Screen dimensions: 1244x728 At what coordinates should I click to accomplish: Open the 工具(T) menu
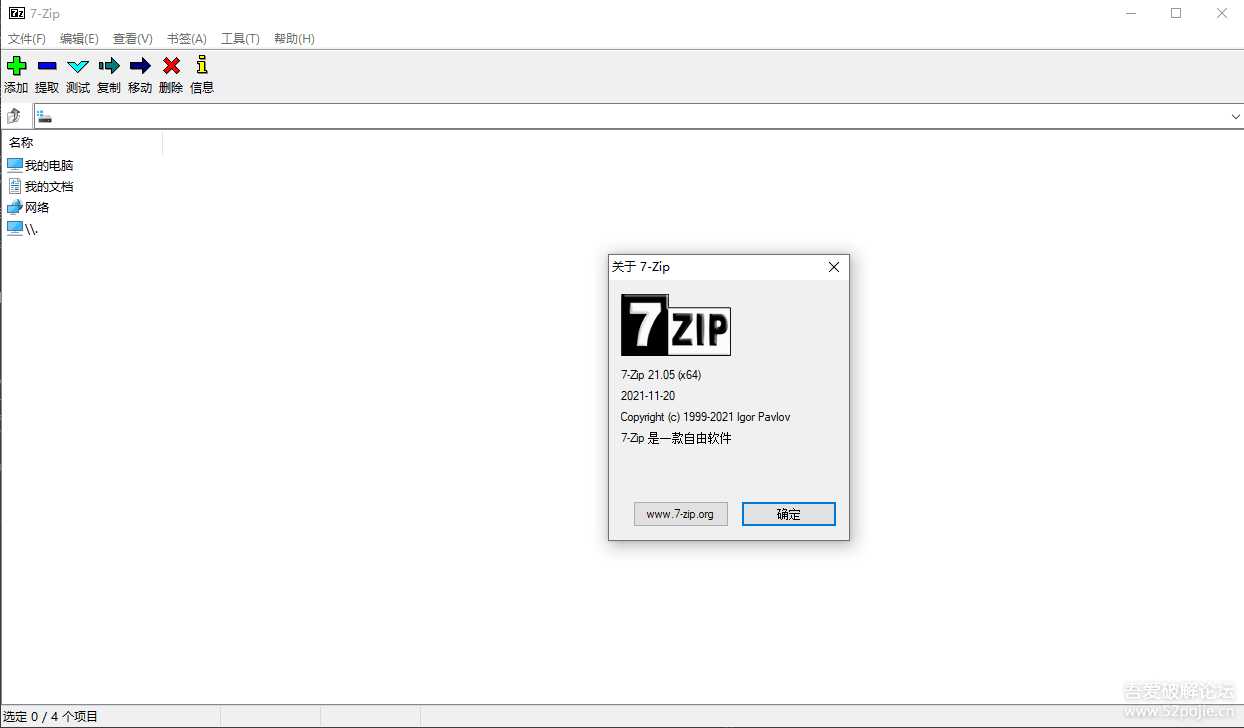pyautogui.click(x=239, y=38)
